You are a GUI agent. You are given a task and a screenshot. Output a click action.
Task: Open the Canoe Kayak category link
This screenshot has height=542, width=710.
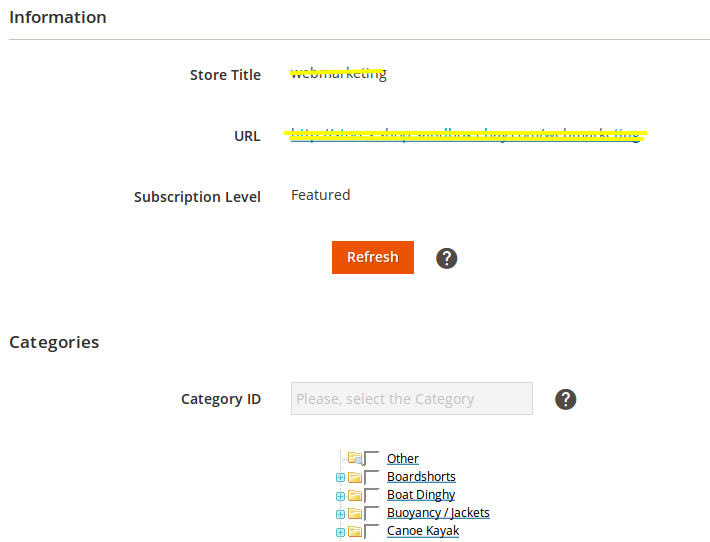[x=423, y=531]
